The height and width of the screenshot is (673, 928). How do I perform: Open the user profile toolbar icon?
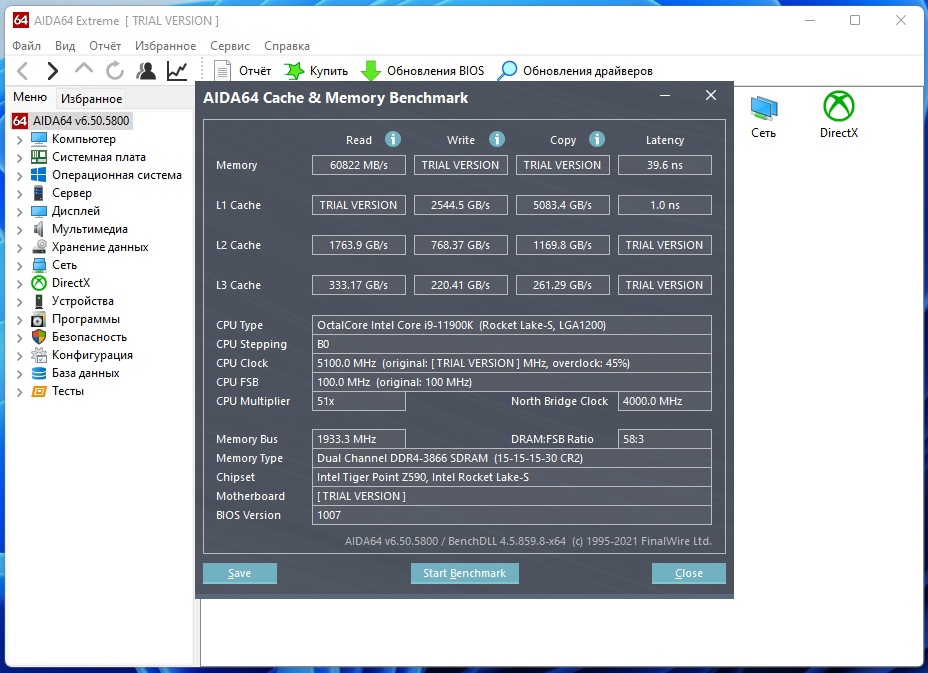[146, 71]
